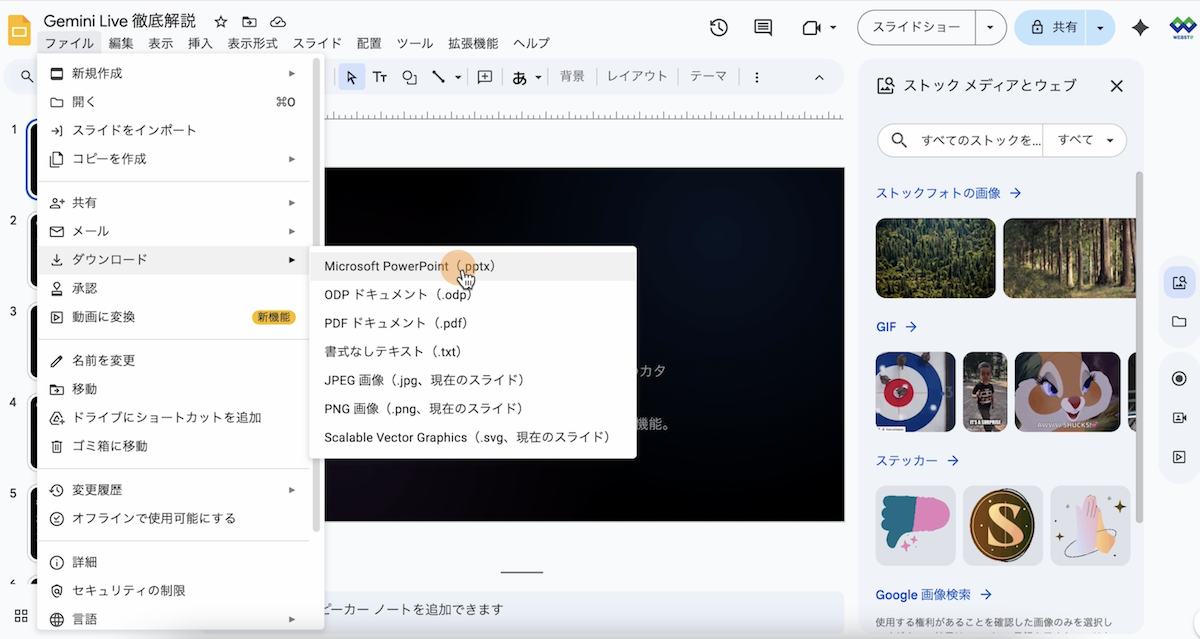Screen dimensions: 1200x639
Task: Open the share options dropdown arrow
Action: tap(1100, 28)
